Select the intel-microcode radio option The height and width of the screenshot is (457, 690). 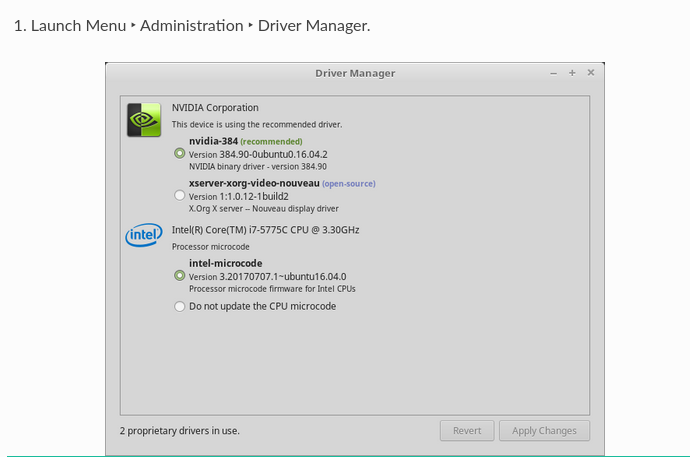[180, 276]
